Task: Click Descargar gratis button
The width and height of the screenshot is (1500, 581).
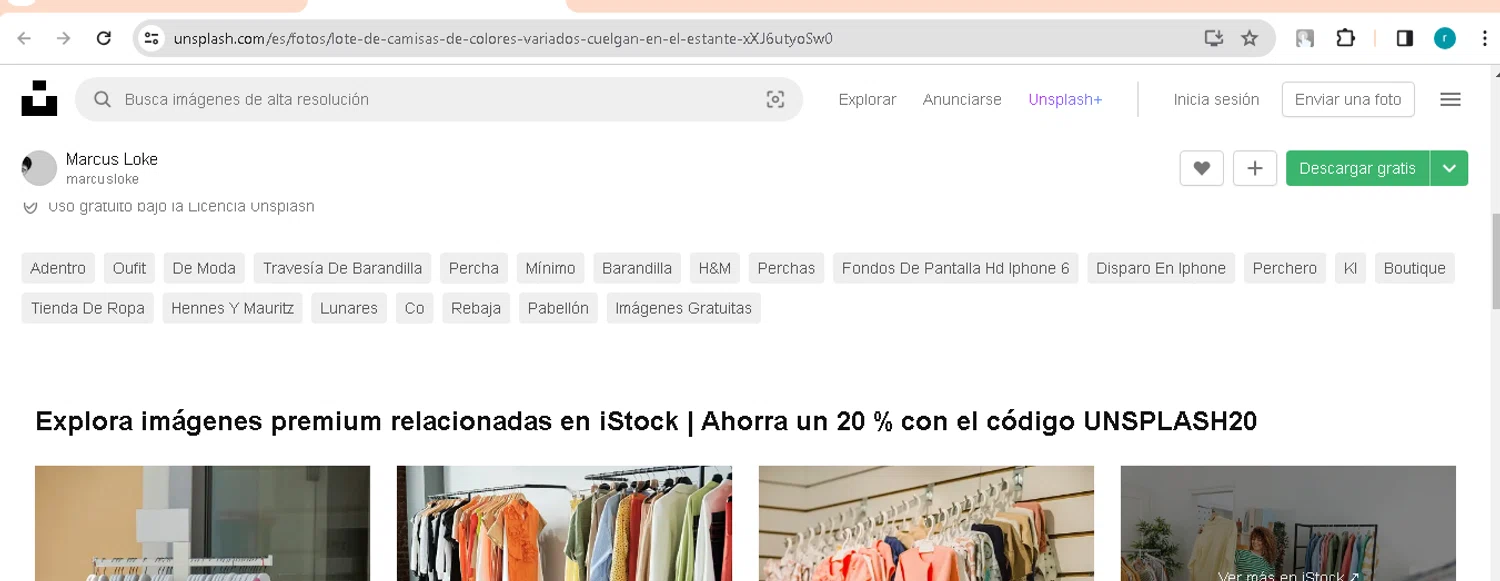Action: [x=1358, y=168]
